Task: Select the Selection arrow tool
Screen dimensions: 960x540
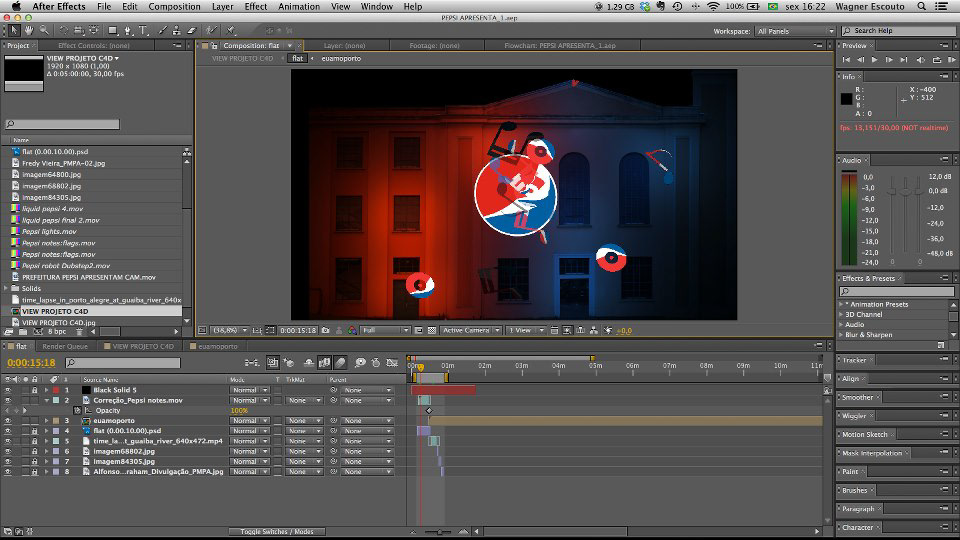Action: click(x=14, y=30)
